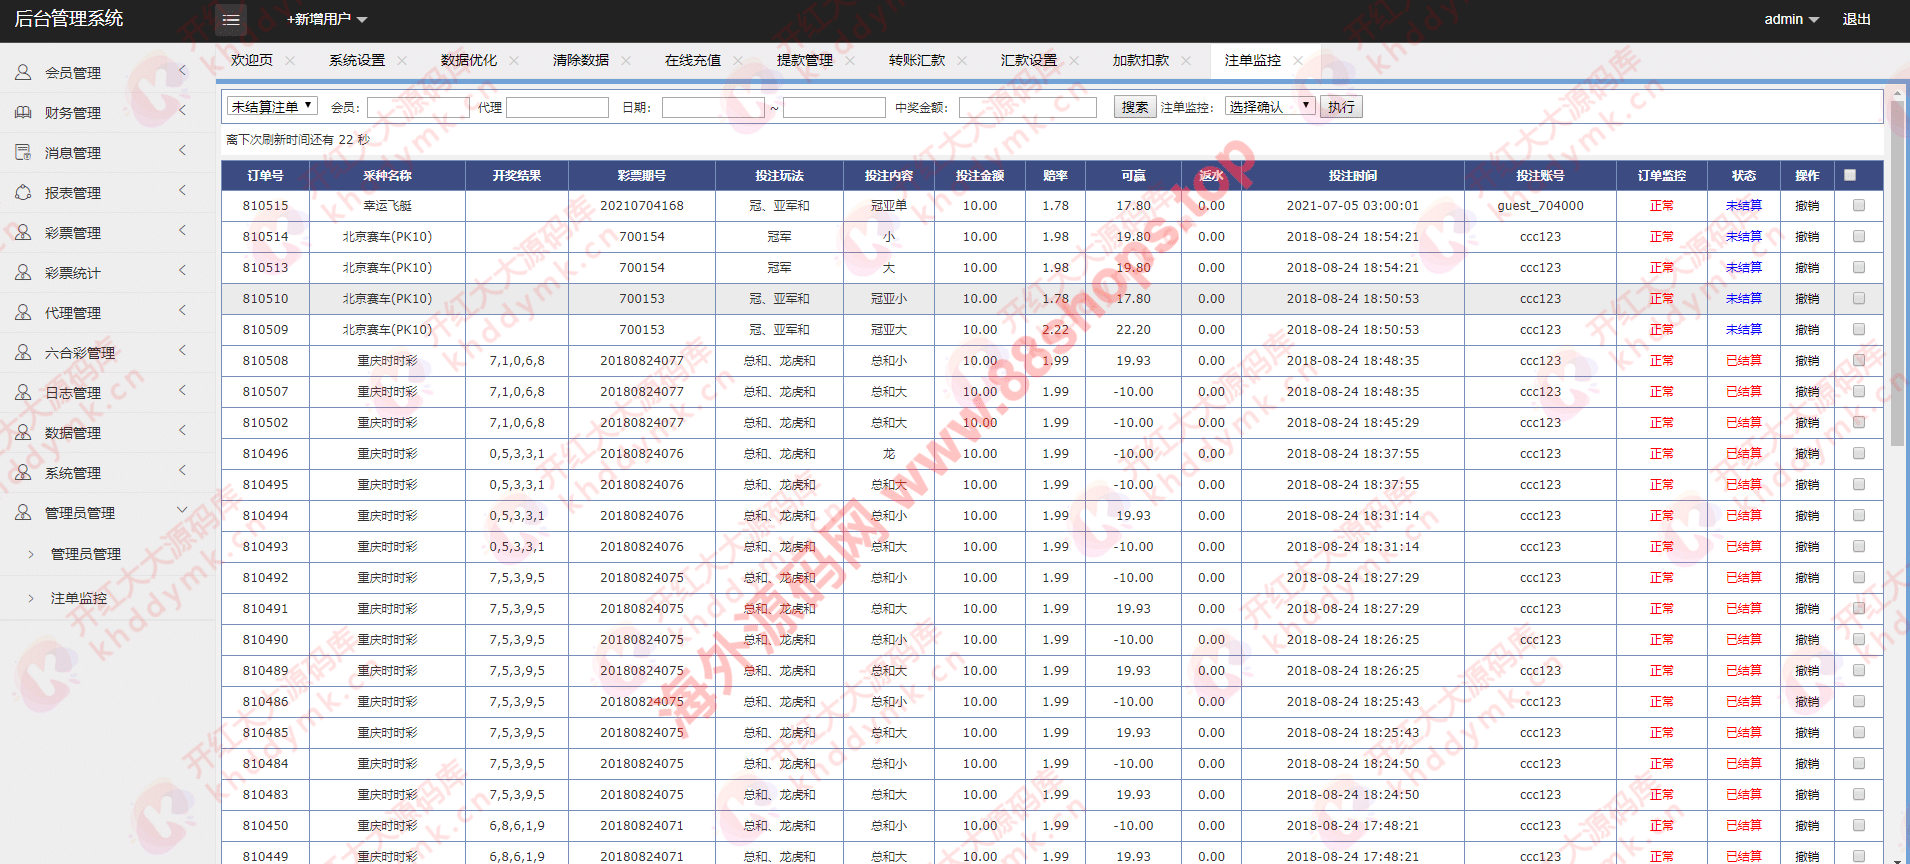Open the 选择确认 monitoring dropdown
Screen dimensions: 1910x864
click(1269, 107)
